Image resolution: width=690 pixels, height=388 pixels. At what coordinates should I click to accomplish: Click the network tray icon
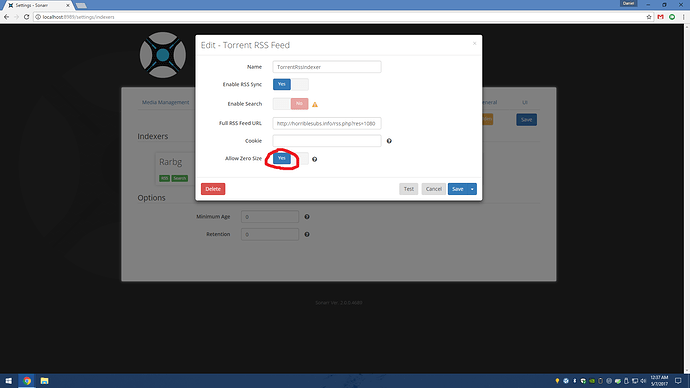point(635,381)
